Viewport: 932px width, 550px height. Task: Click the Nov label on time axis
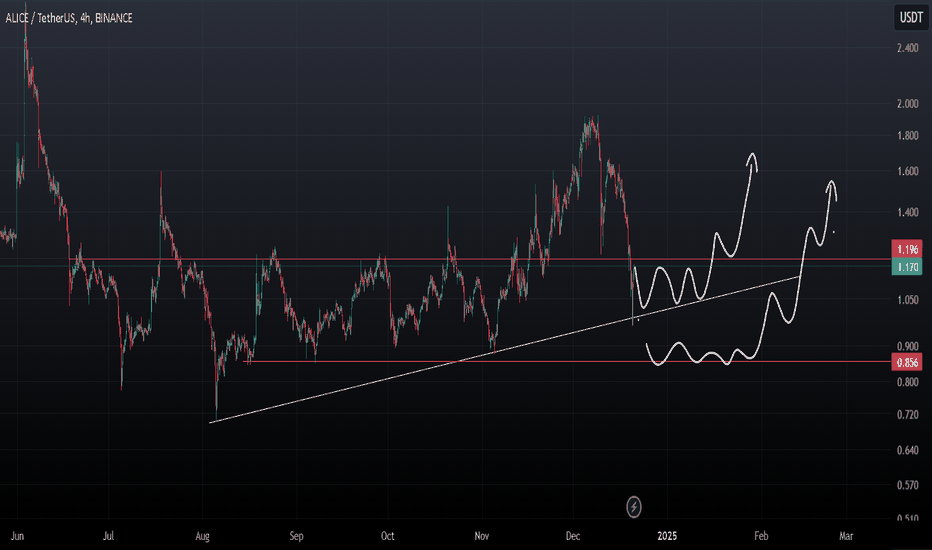coord(481,536)
